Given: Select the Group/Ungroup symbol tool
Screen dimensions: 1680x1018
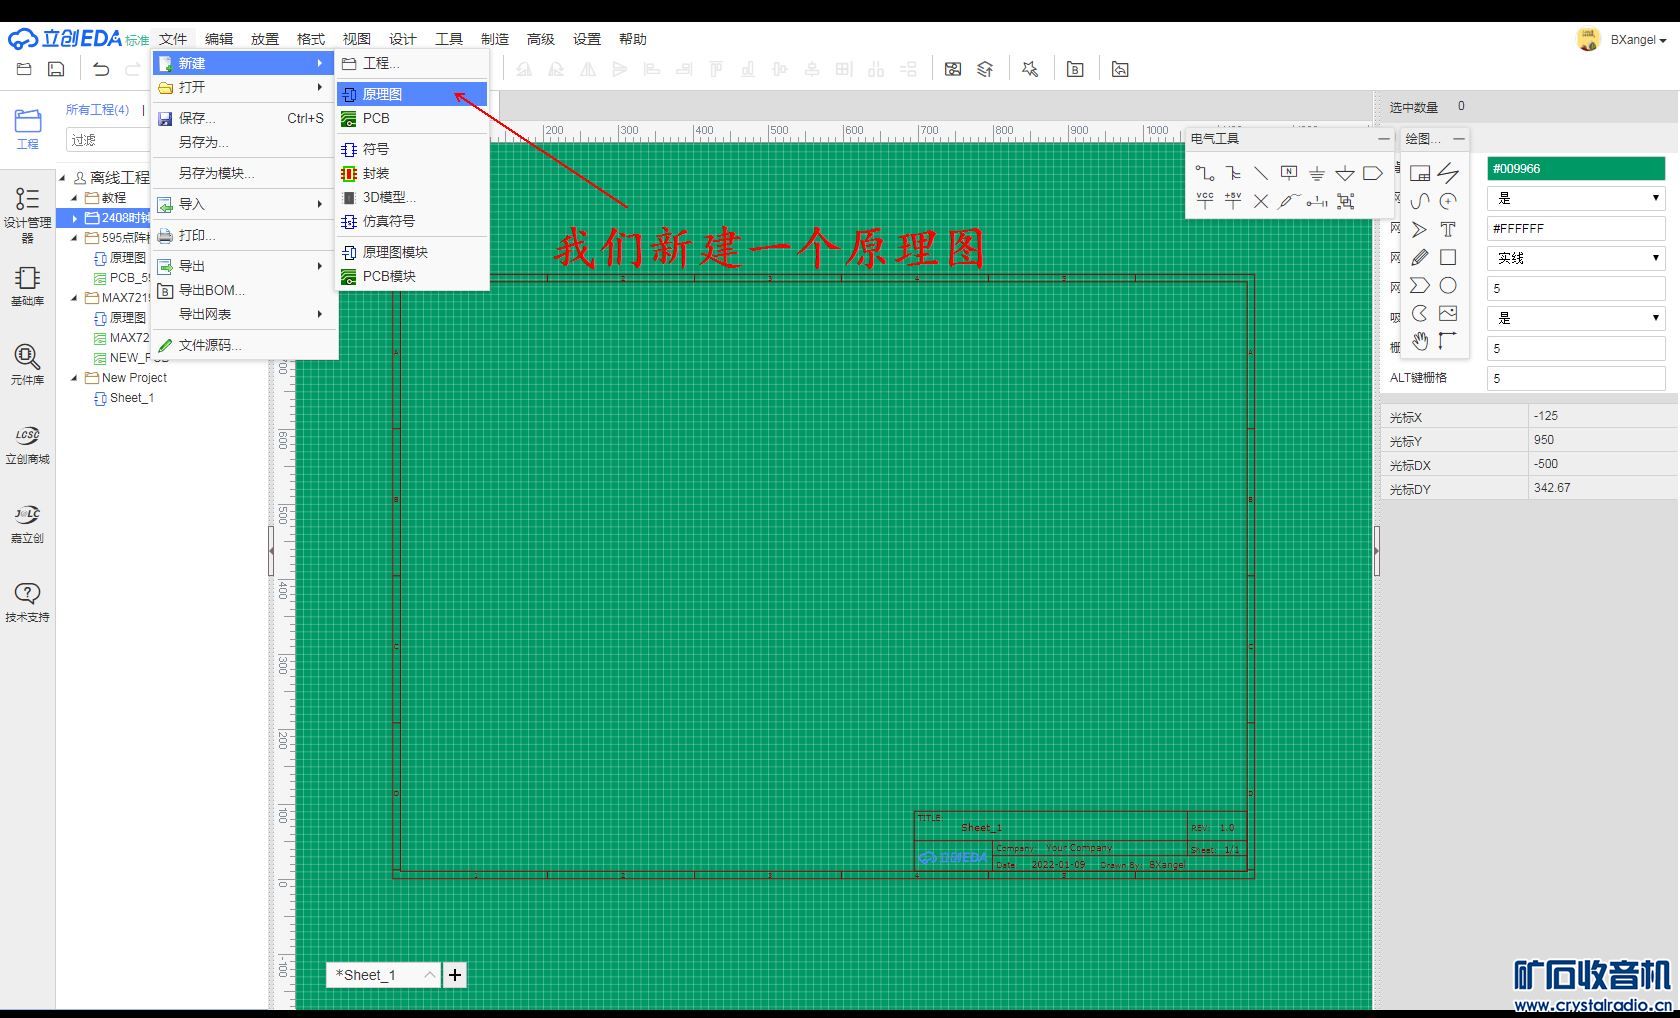Looking at the screenshot, I should (x=1345, y=201).
